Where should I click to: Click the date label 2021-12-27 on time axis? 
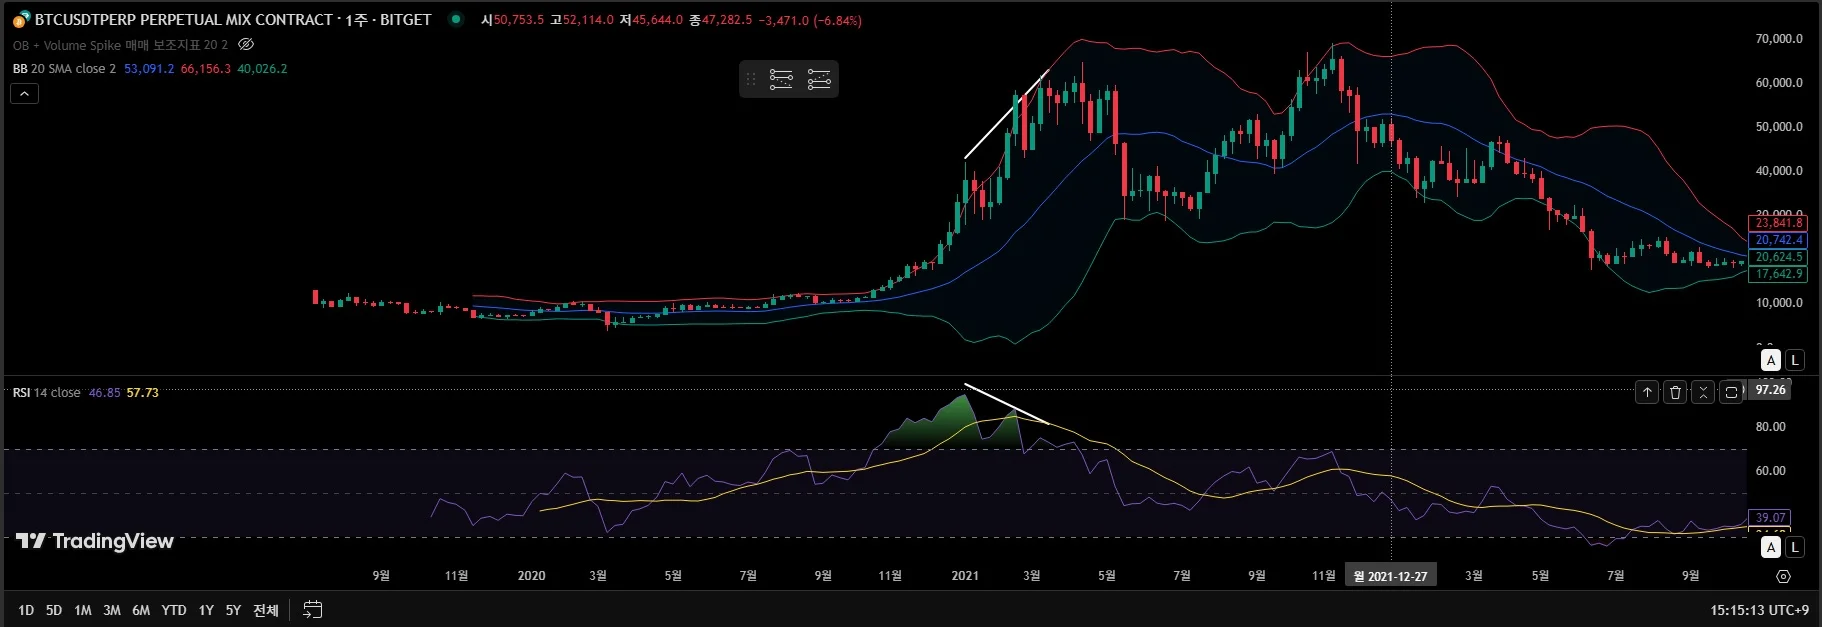(1391, 576)
